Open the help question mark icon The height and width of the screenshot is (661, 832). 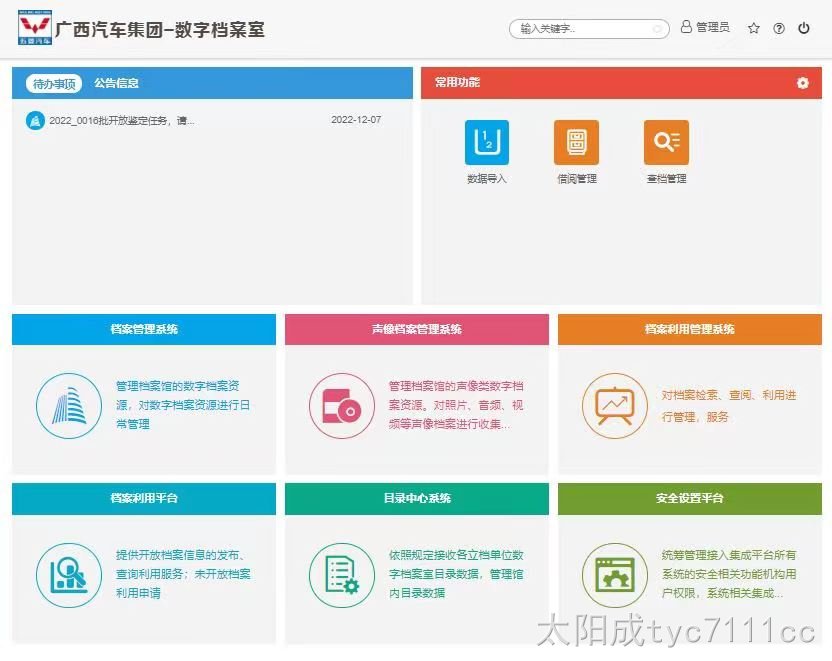pyautogui.click(x=778, y=28)
